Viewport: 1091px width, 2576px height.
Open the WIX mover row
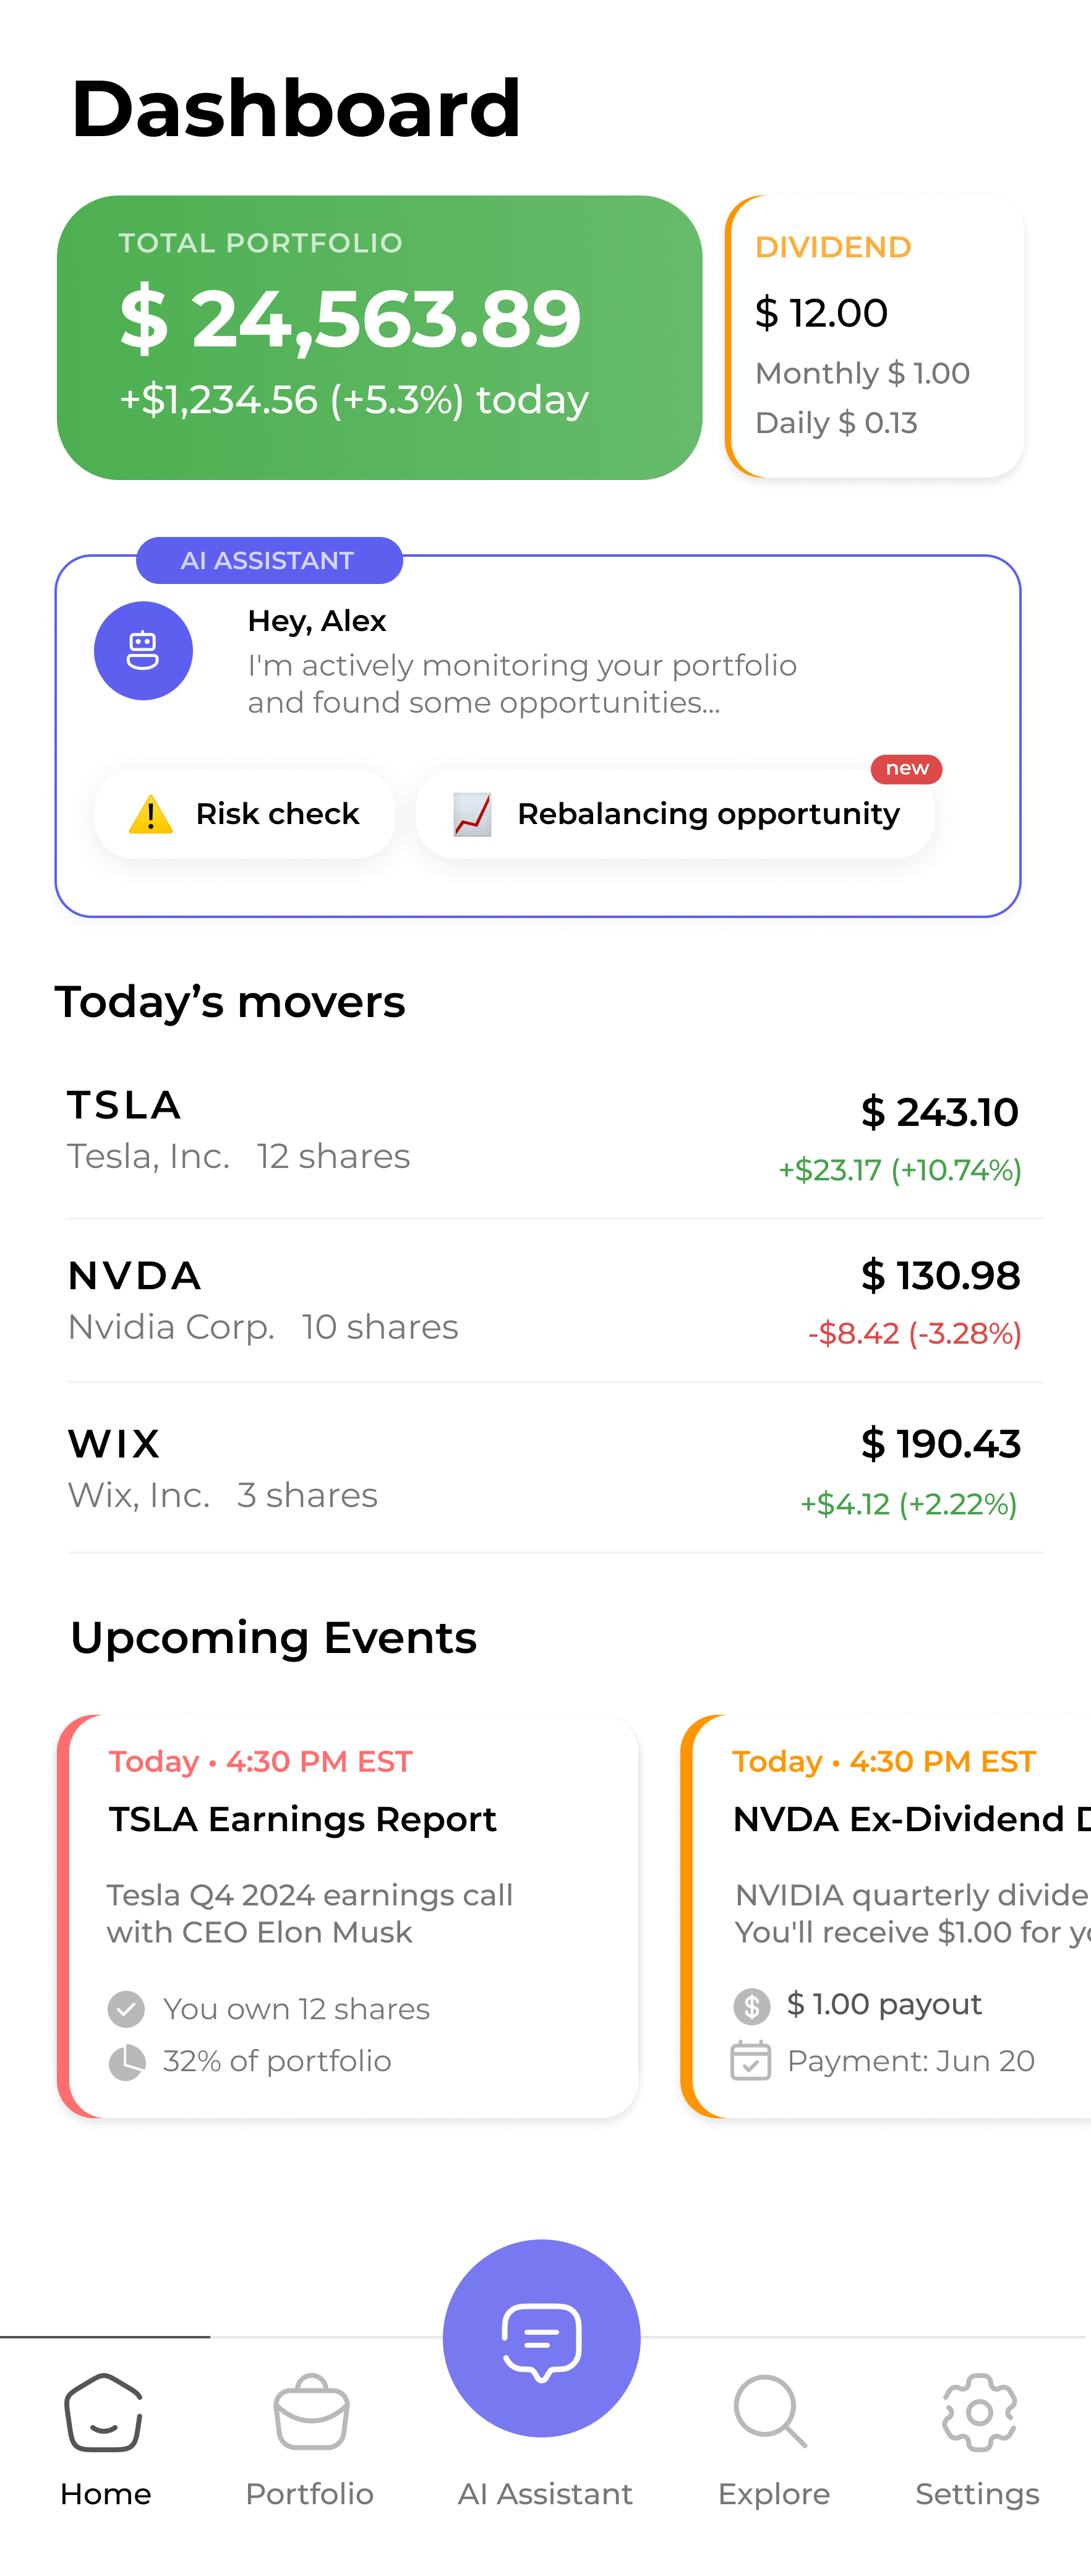(544, 1469)
